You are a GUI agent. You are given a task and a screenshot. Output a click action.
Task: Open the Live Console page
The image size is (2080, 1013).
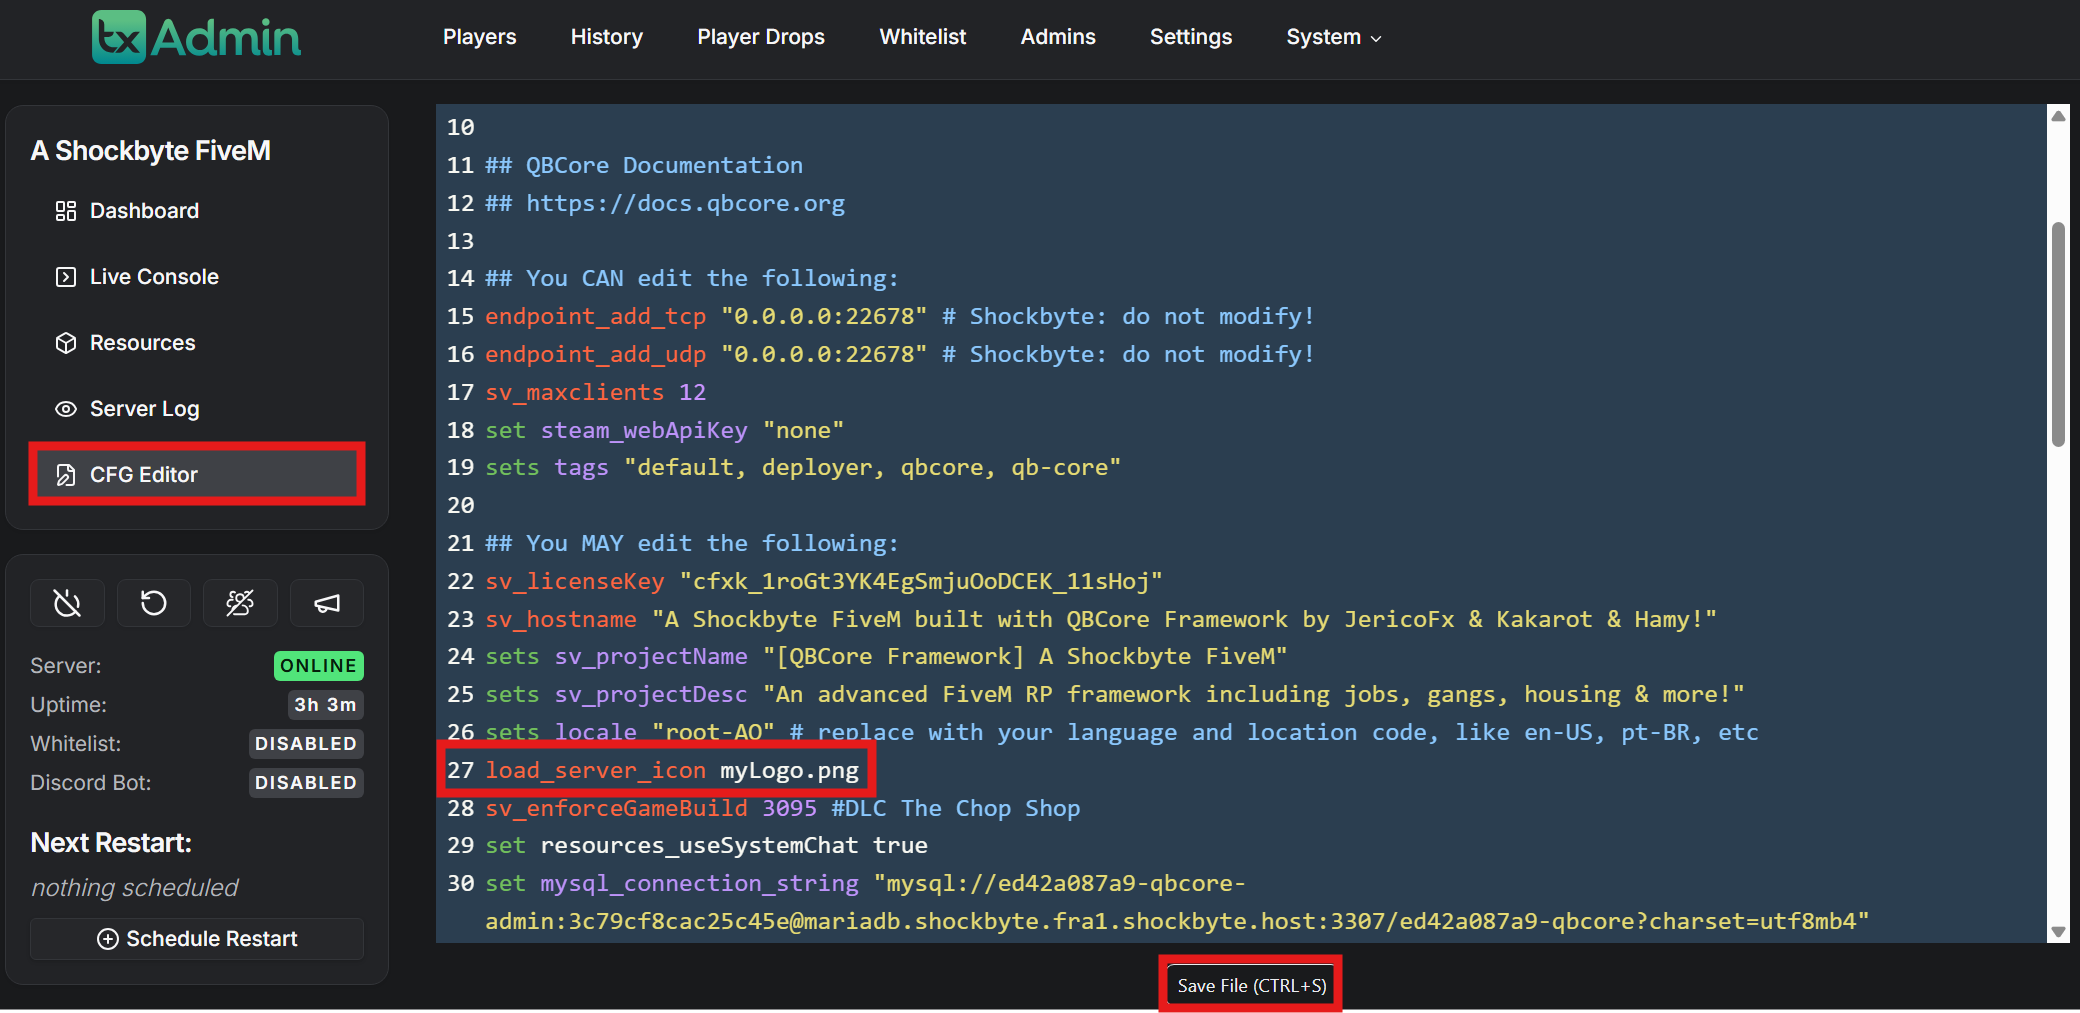click(154, 277)
